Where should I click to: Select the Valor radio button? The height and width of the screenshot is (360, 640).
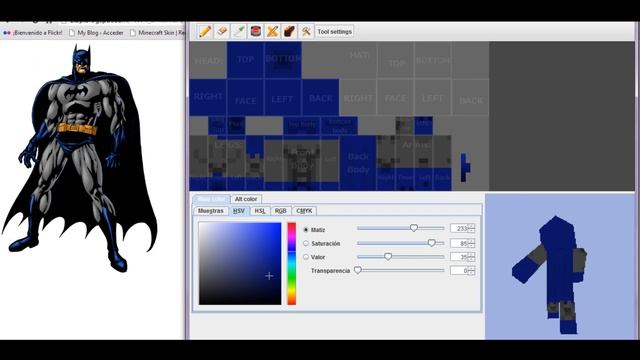[306, 257]
